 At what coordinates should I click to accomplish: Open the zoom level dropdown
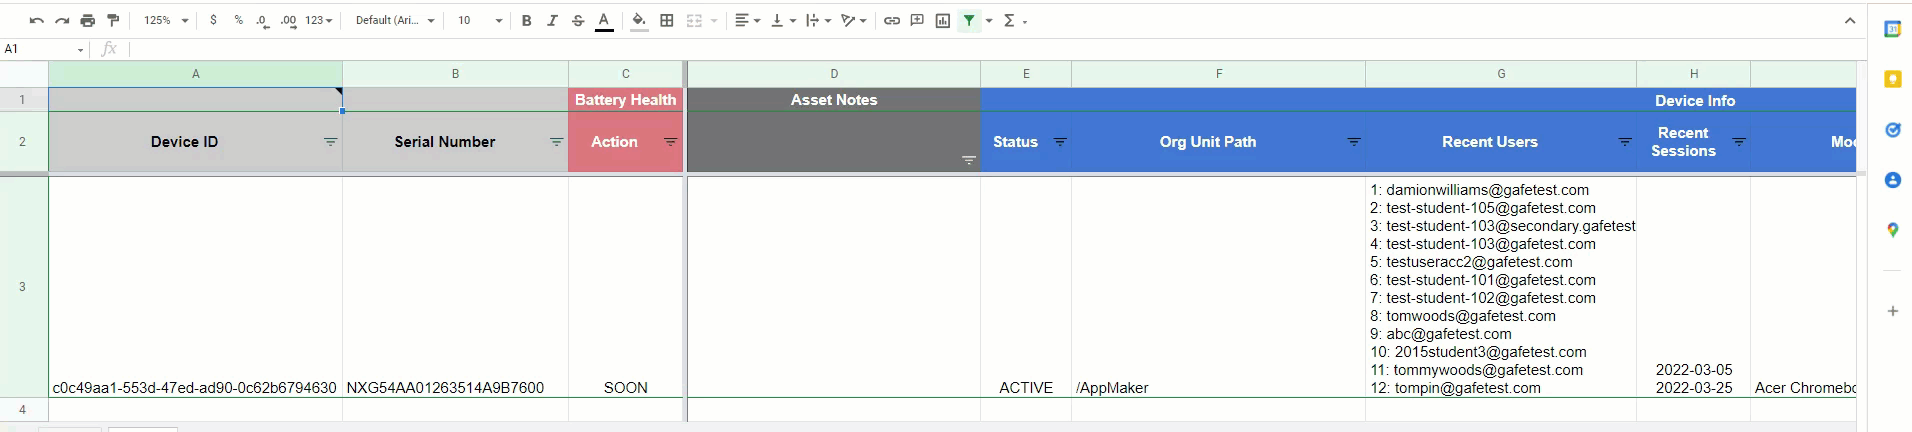point(166,20)
